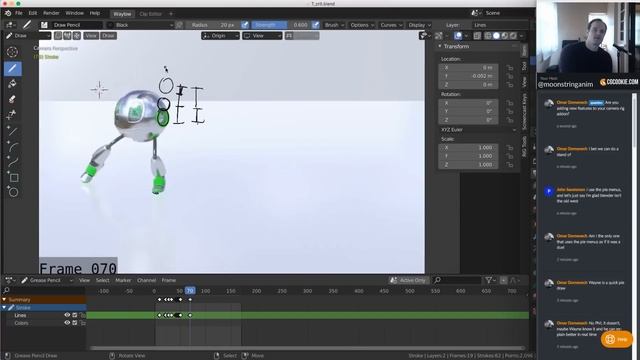
Task: Select the Cursor tool in the left toolbar
Action: tap(12, 52)
